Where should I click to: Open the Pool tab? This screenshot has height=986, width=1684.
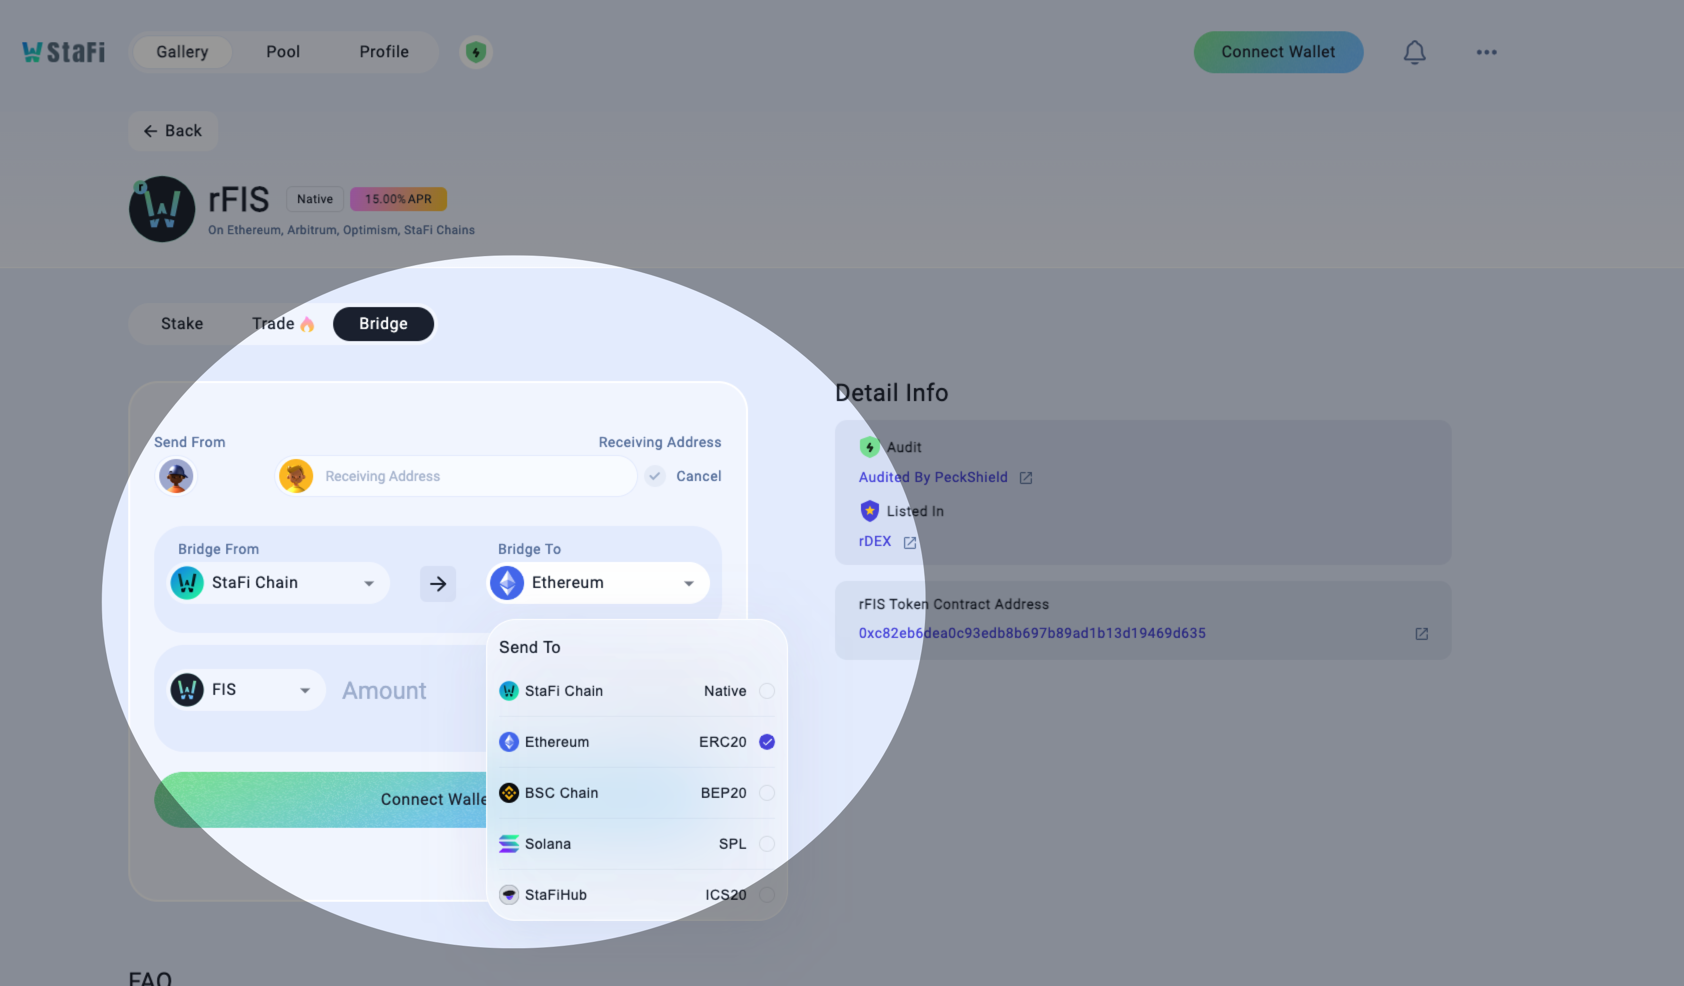pyautogui.click(x=283, y=52)
